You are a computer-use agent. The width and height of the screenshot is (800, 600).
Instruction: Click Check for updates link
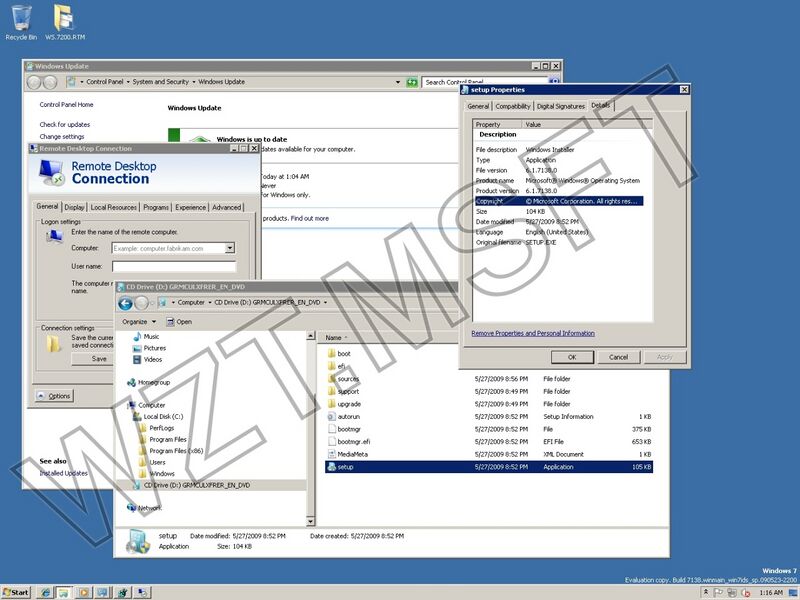coord(64,124)
